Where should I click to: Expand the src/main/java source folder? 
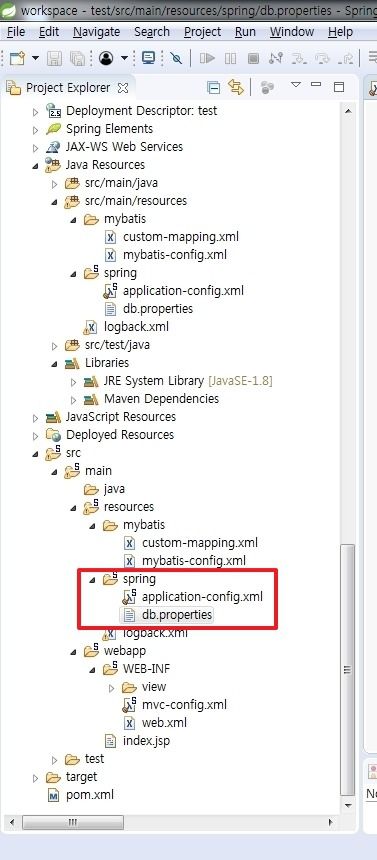[x=54, y=183]
